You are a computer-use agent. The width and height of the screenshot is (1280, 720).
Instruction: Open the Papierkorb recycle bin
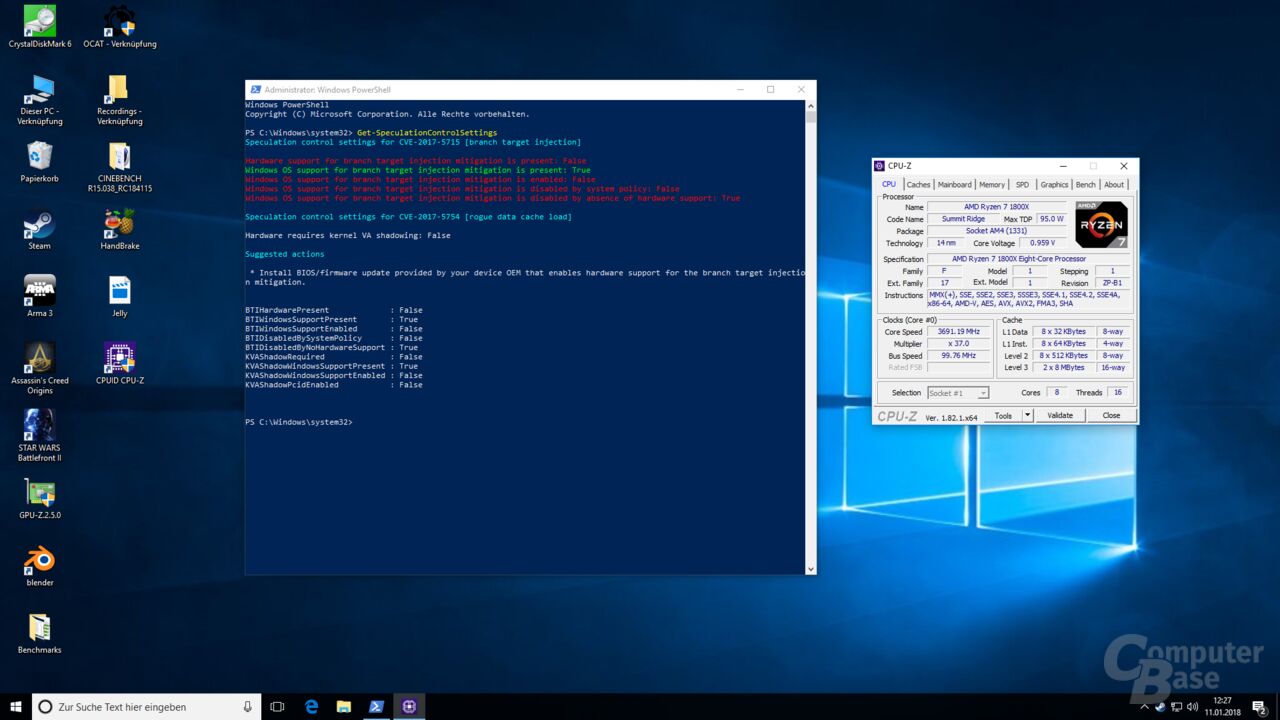click(x=40, y=161)
